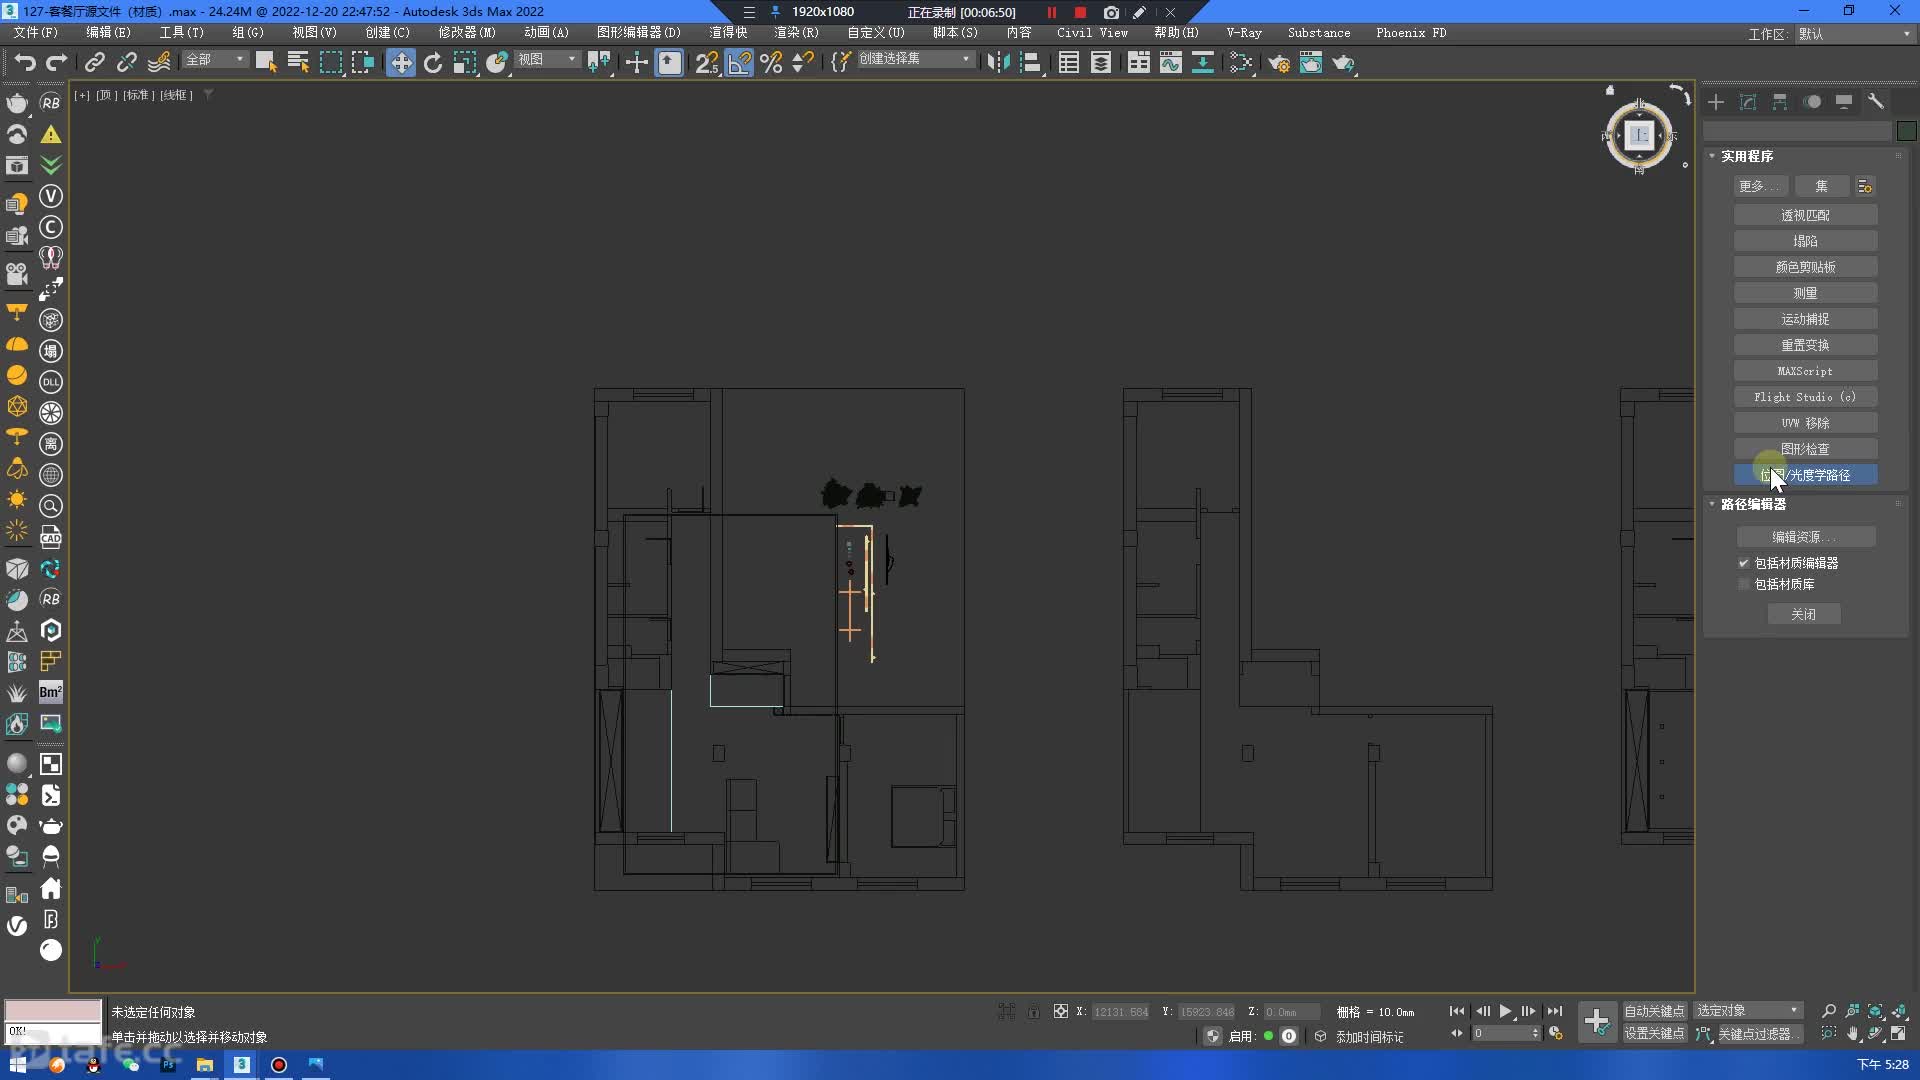
Task: Click the Render Production teapot icon
Action: tap(1343, 63)
